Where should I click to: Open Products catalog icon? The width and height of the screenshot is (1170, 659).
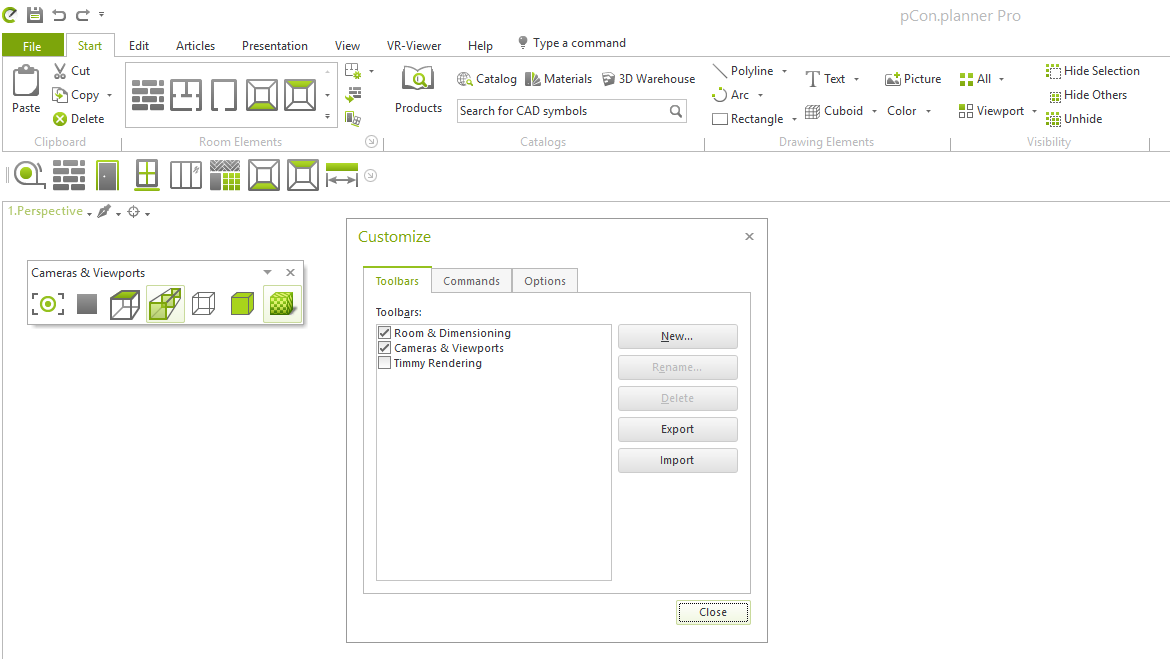[418, 80]
